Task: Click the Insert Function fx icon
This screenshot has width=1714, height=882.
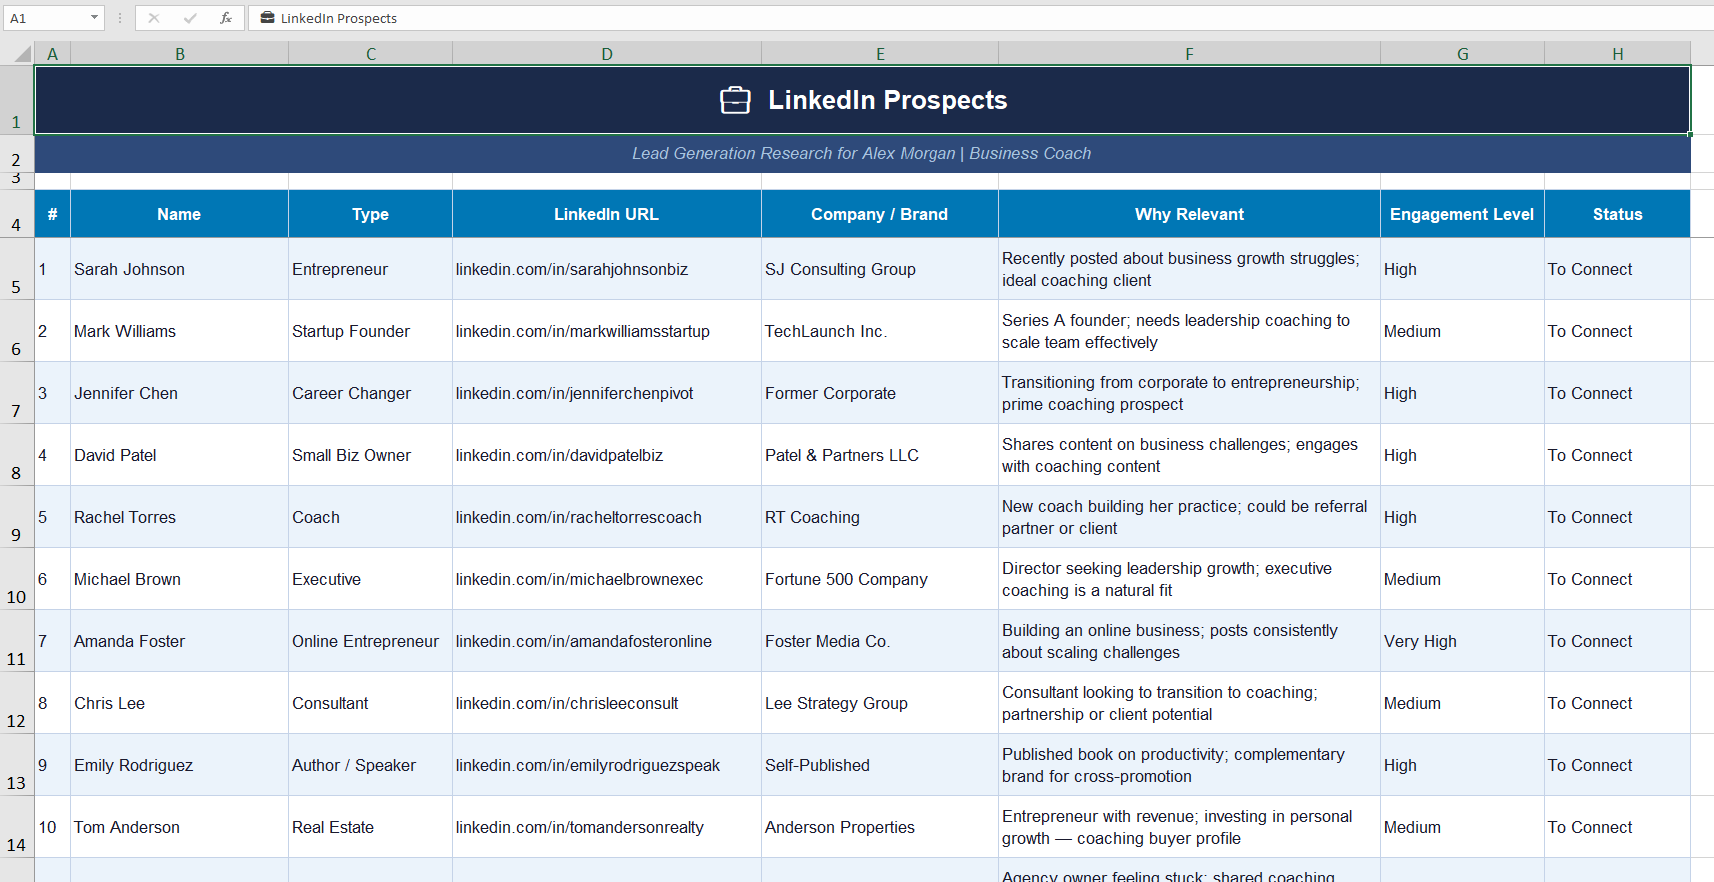Action: [x=226, y=18]
